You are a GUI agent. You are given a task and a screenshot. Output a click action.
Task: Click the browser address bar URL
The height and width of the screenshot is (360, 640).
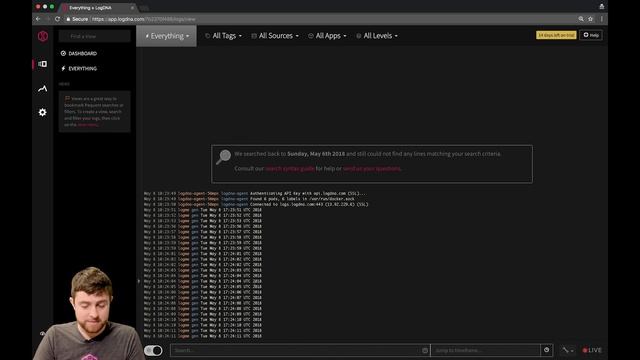coord(143,19)
